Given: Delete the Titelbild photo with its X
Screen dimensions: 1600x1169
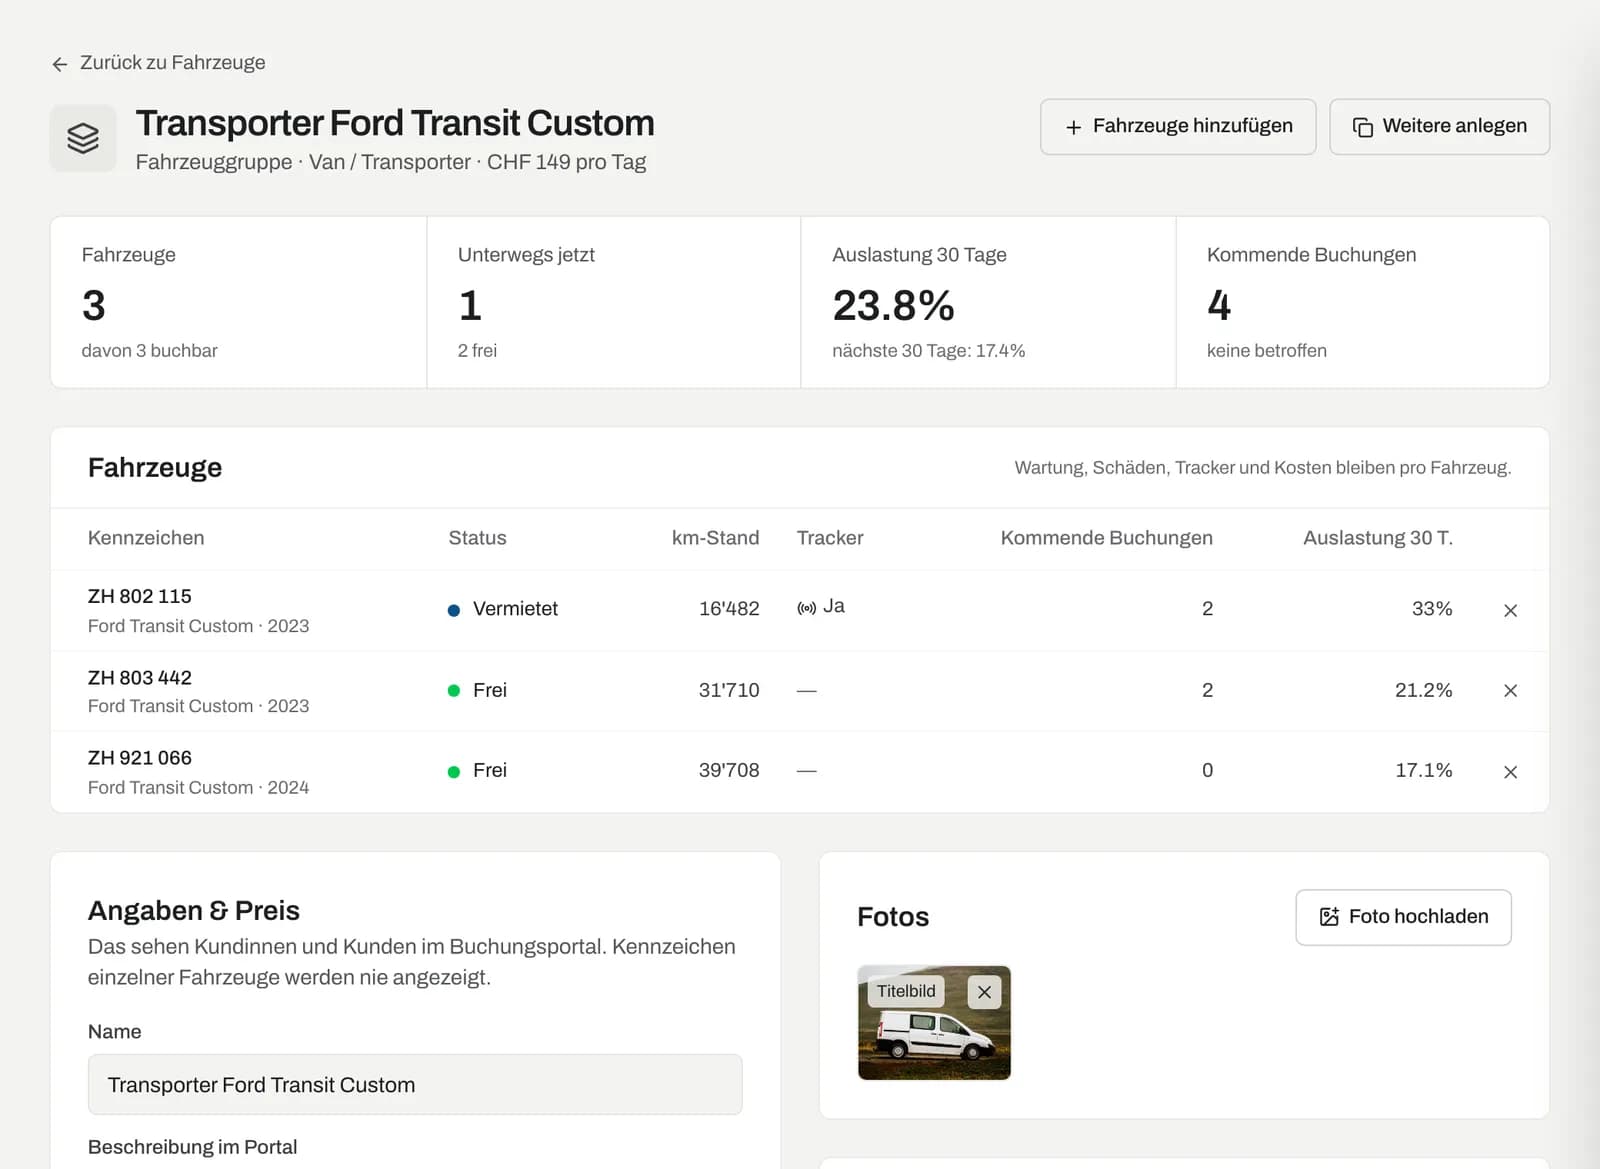Looking at the screenshot, I should [x=984, y=992].
